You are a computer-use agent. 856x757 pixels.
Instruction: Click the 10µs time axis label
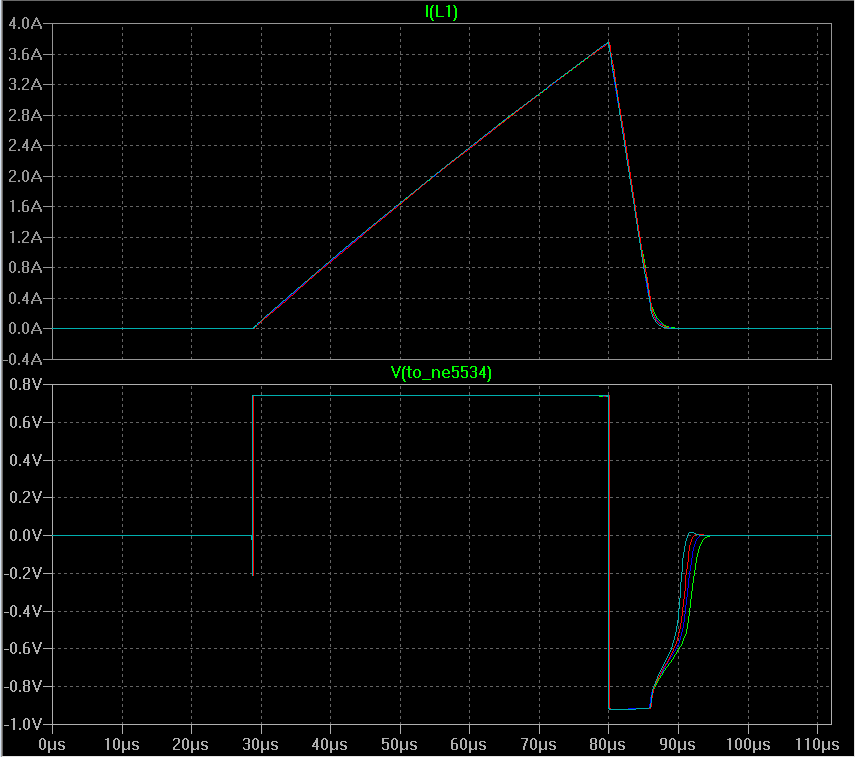(x=121, y=744)
